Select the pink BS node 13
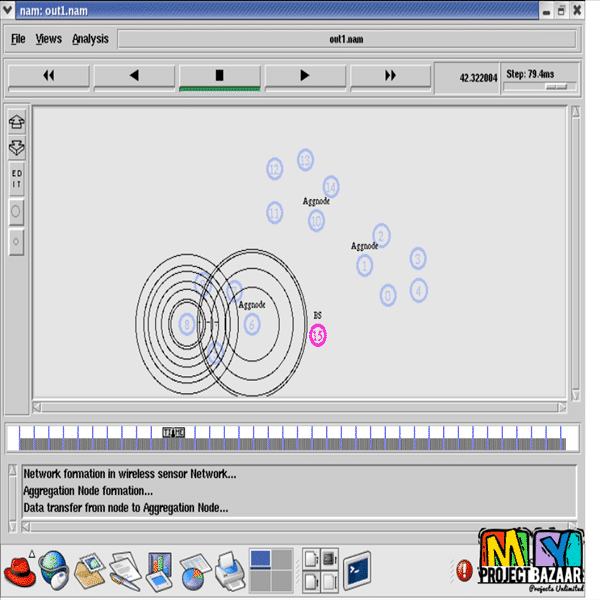Screen dimensions: 600x600 (x=318, y=336)
